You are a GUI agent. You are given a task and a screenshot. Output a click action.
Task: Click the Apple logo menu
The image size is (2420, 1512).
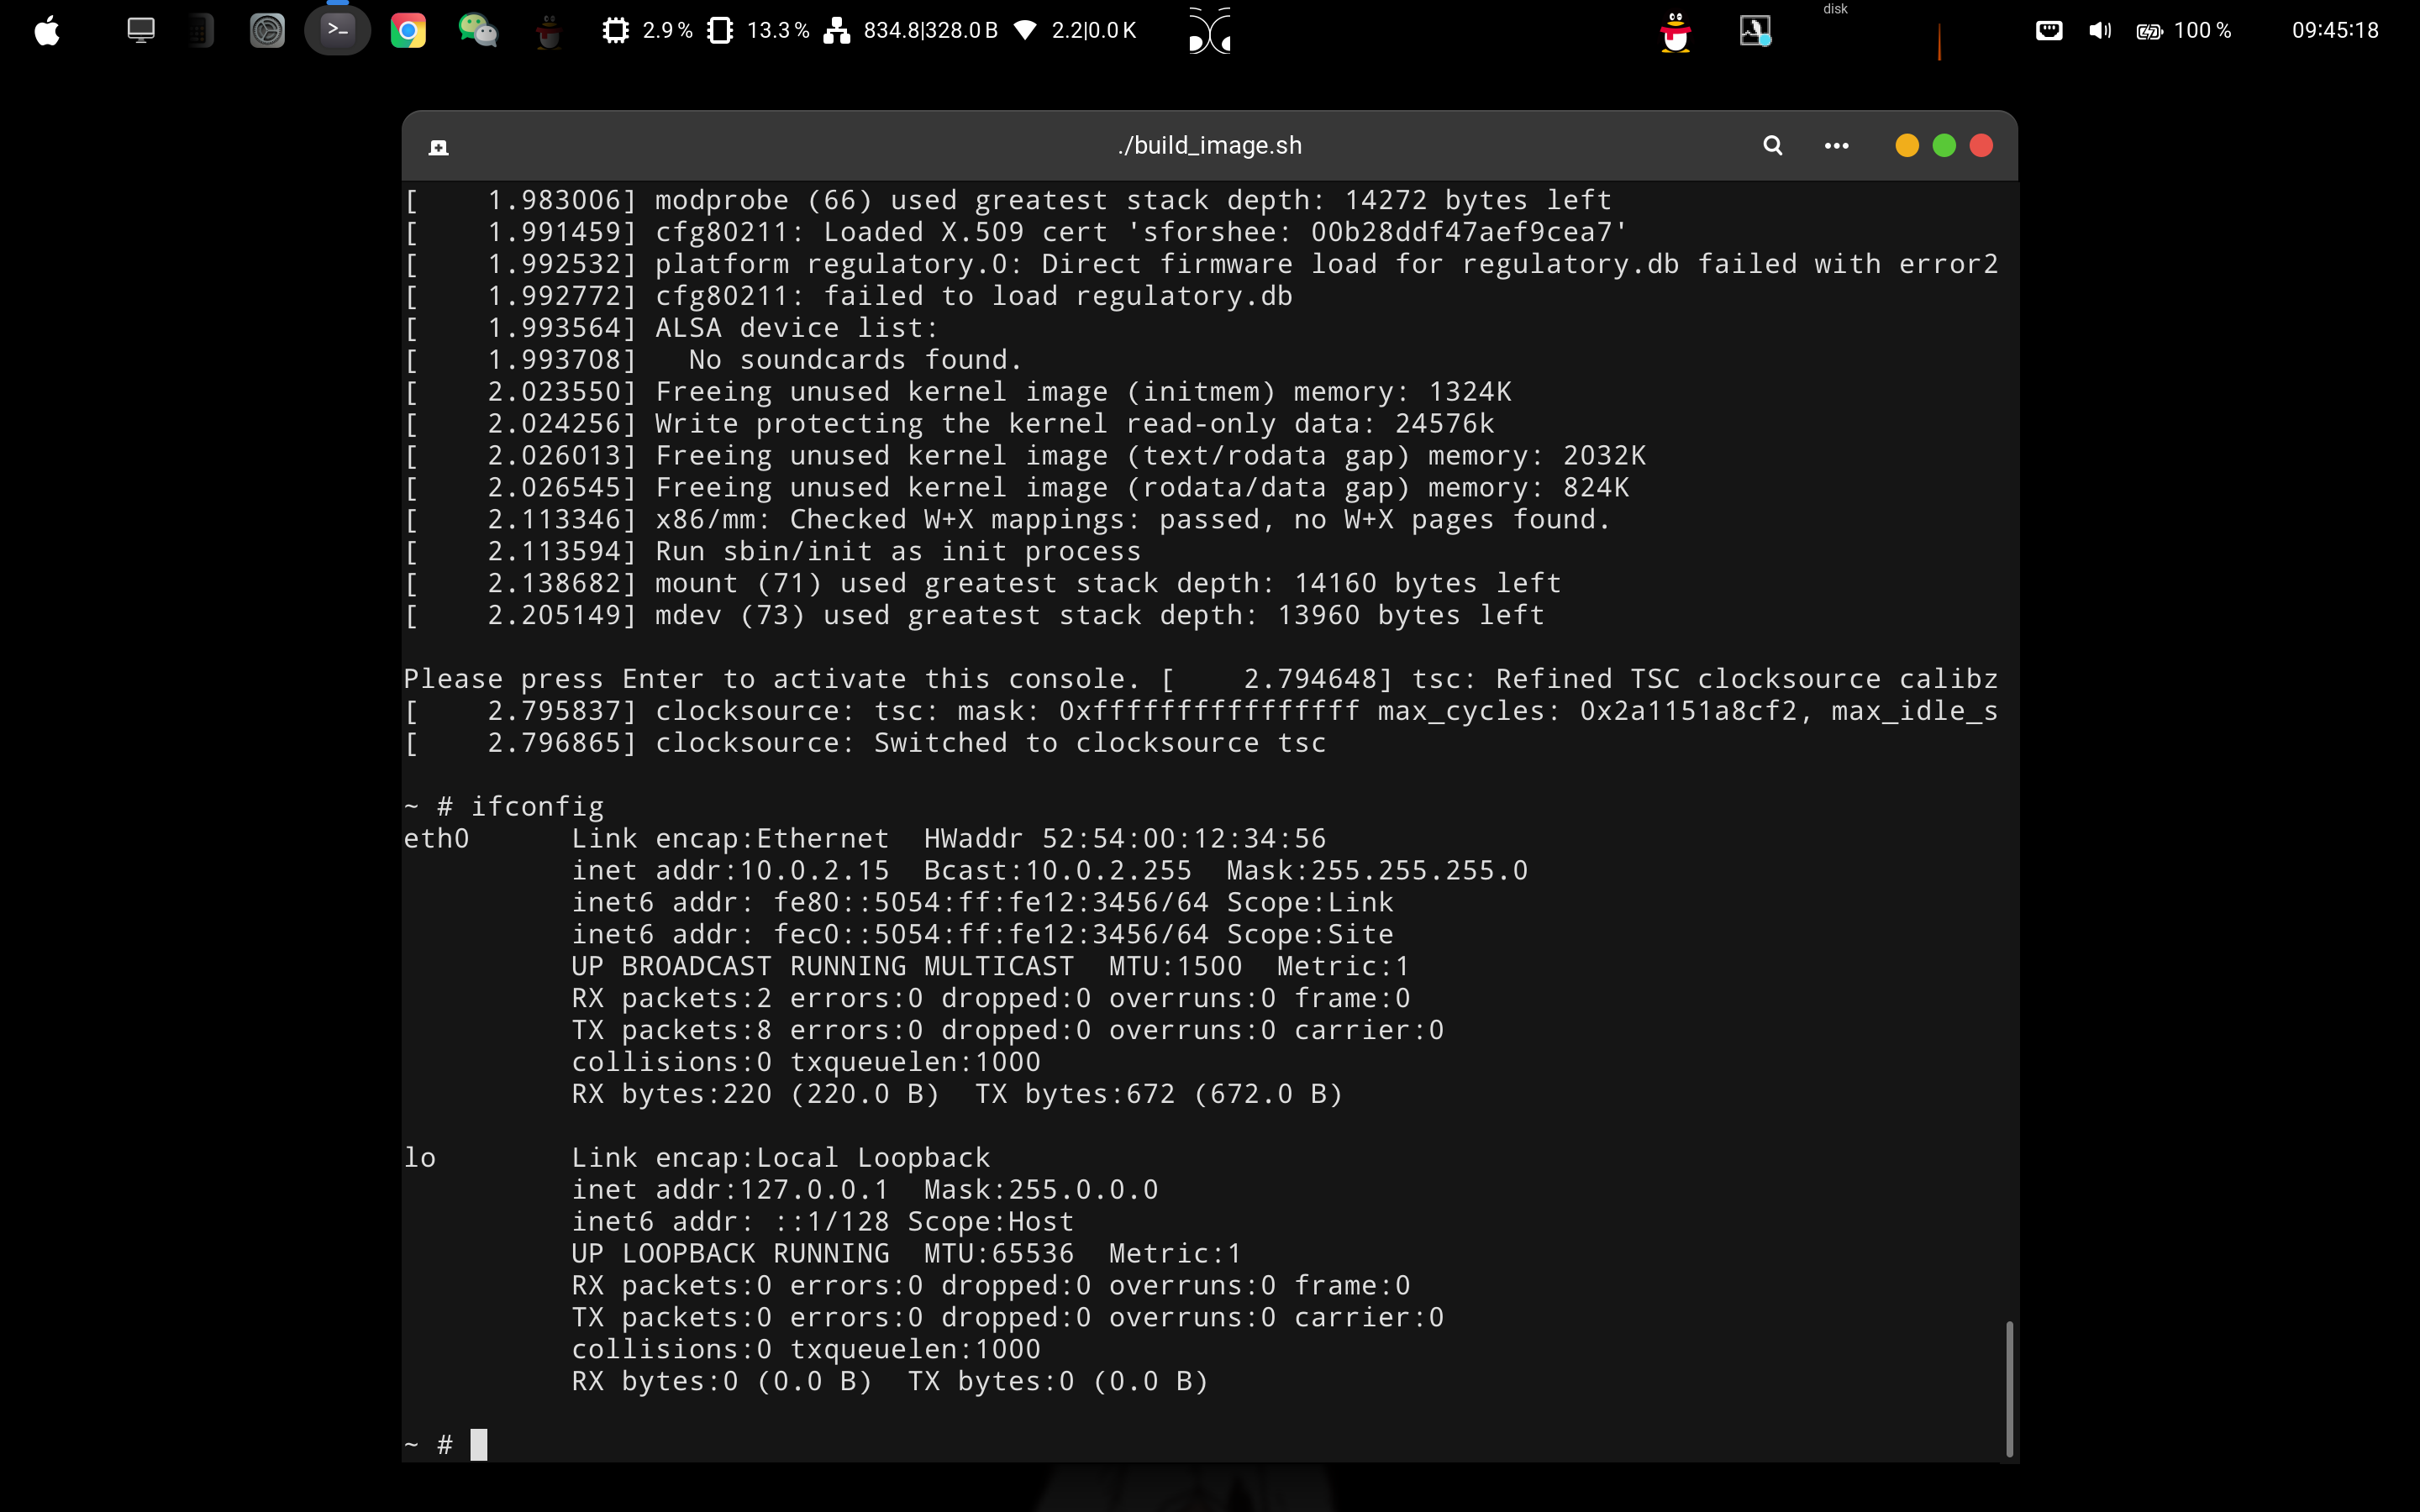click(47, 31)
